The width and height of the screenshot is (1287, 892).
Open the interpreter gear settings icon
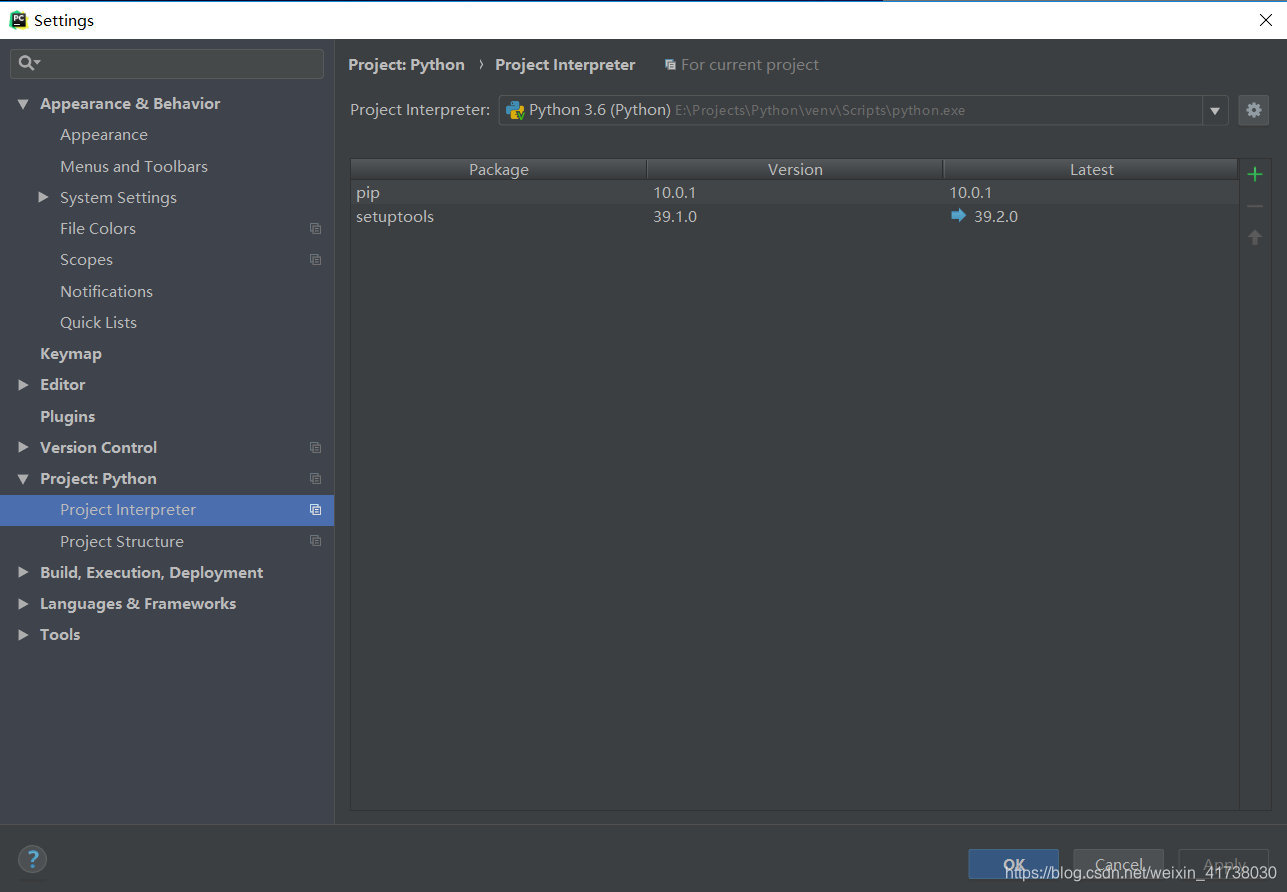click(1254, 110)
